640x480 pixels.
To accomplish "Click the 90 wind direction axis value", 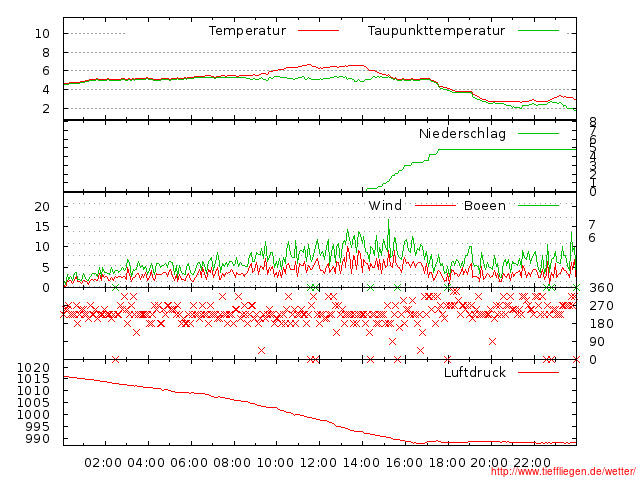I will pos(597,342).
